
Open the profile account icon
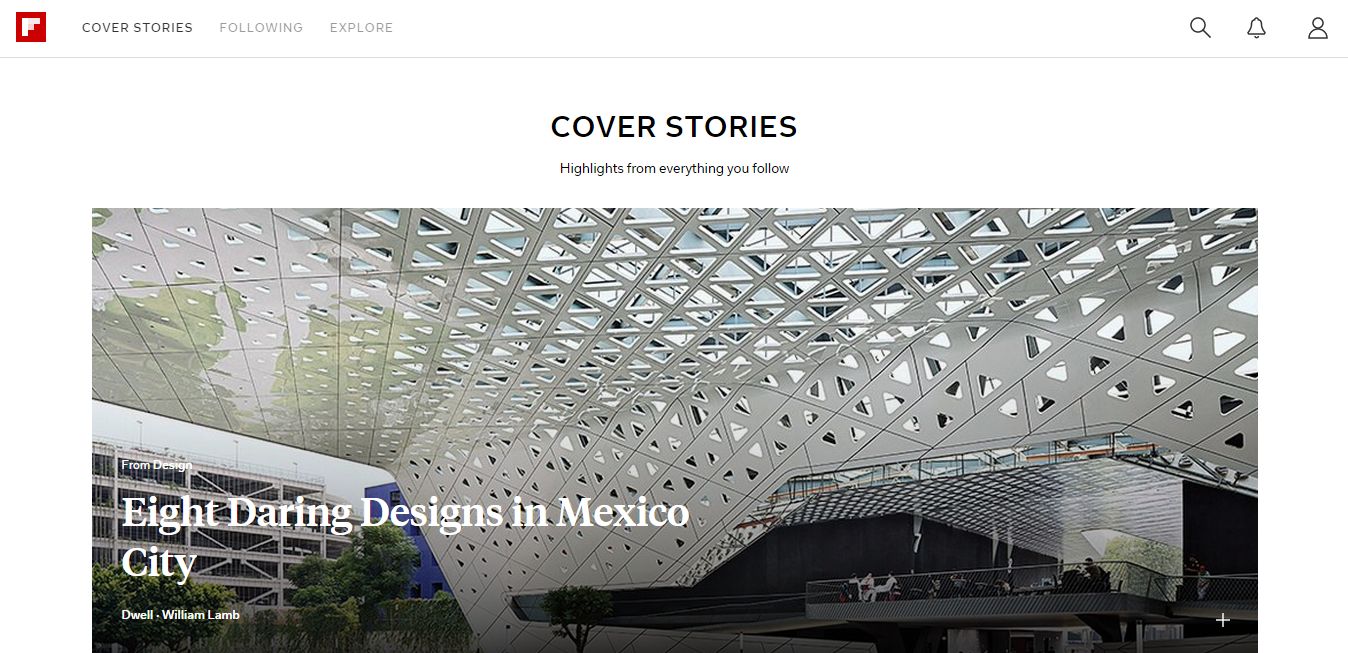1318,28
